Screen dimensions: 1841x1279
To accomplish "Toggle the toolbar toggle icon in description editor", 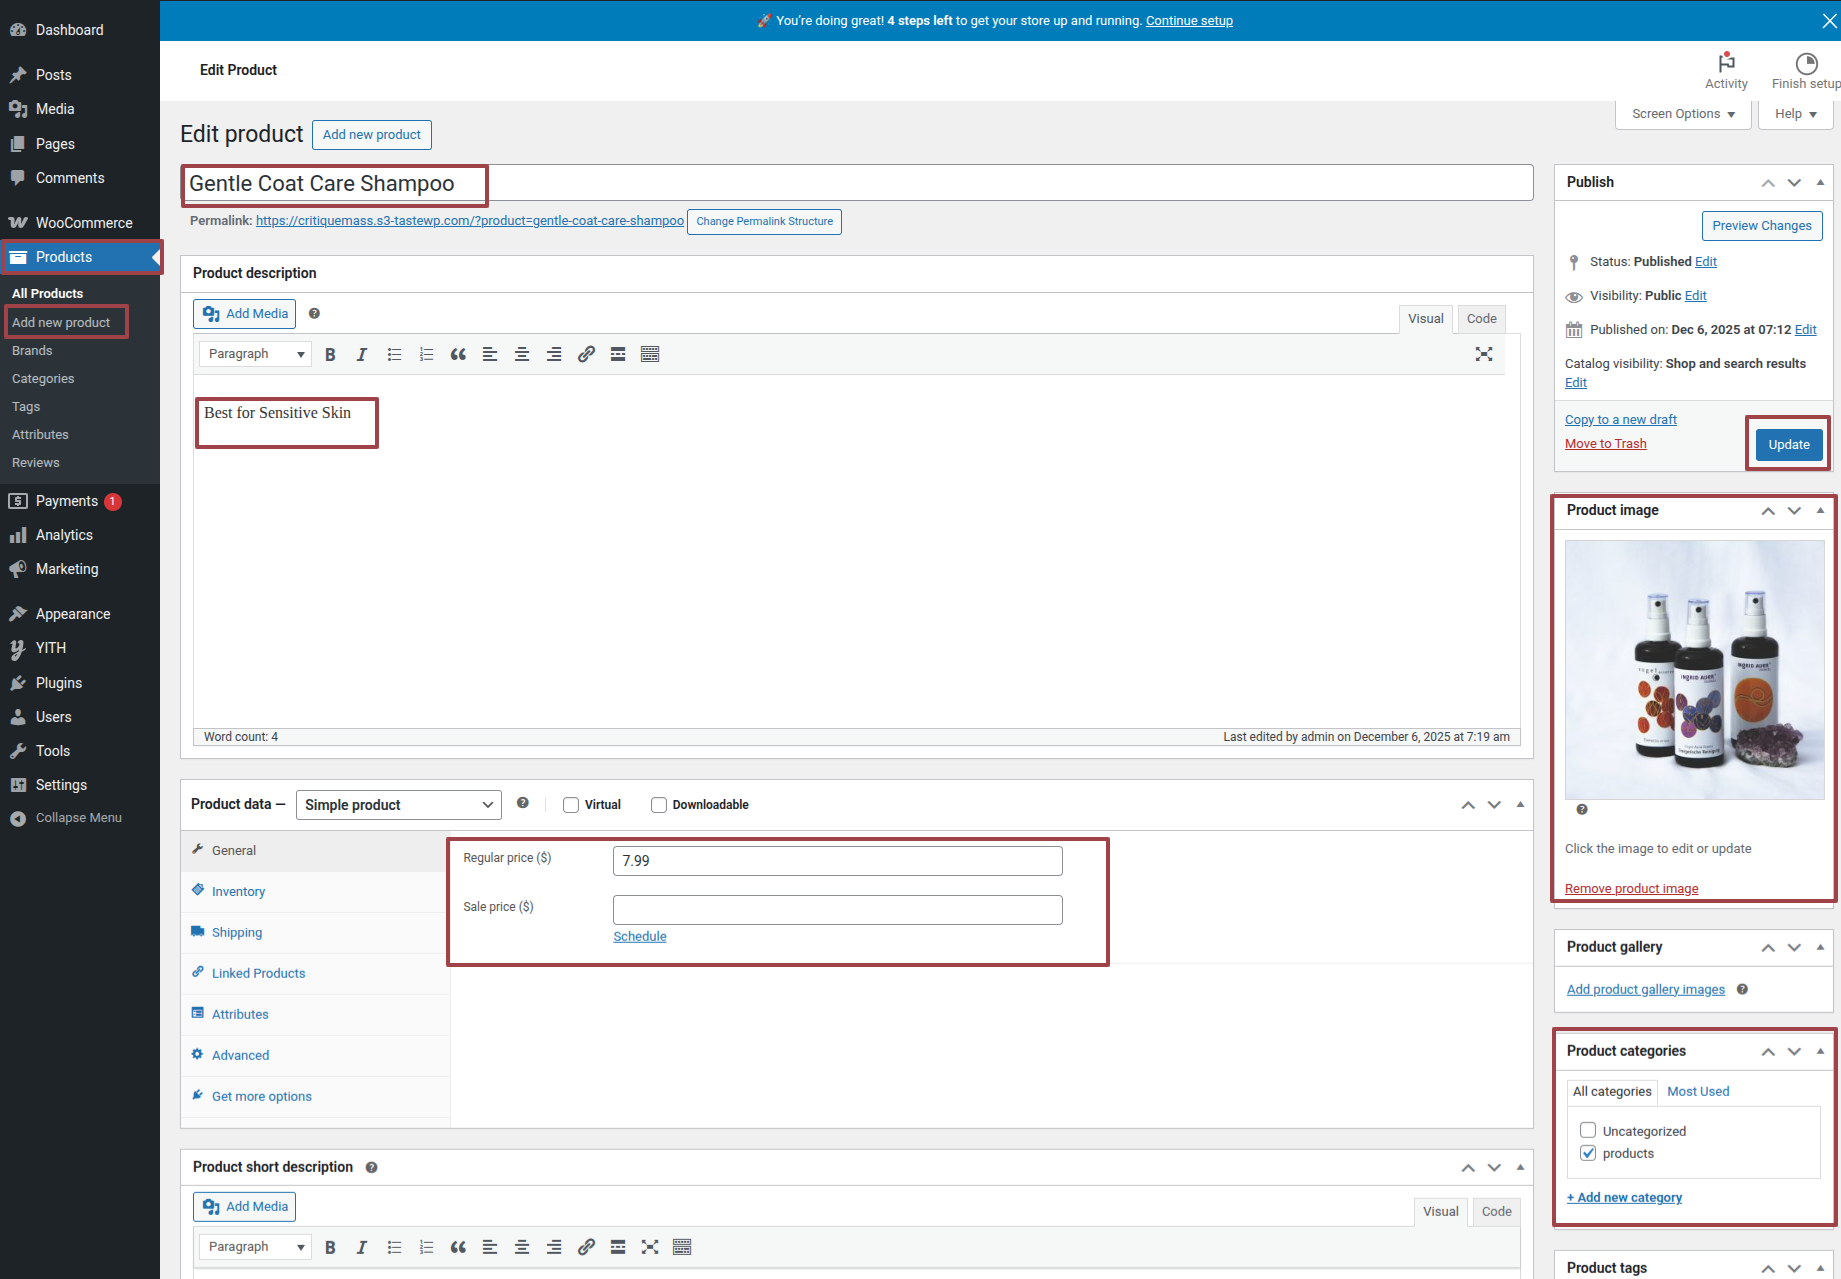I will pyautogui.click(x=650, y=354).
